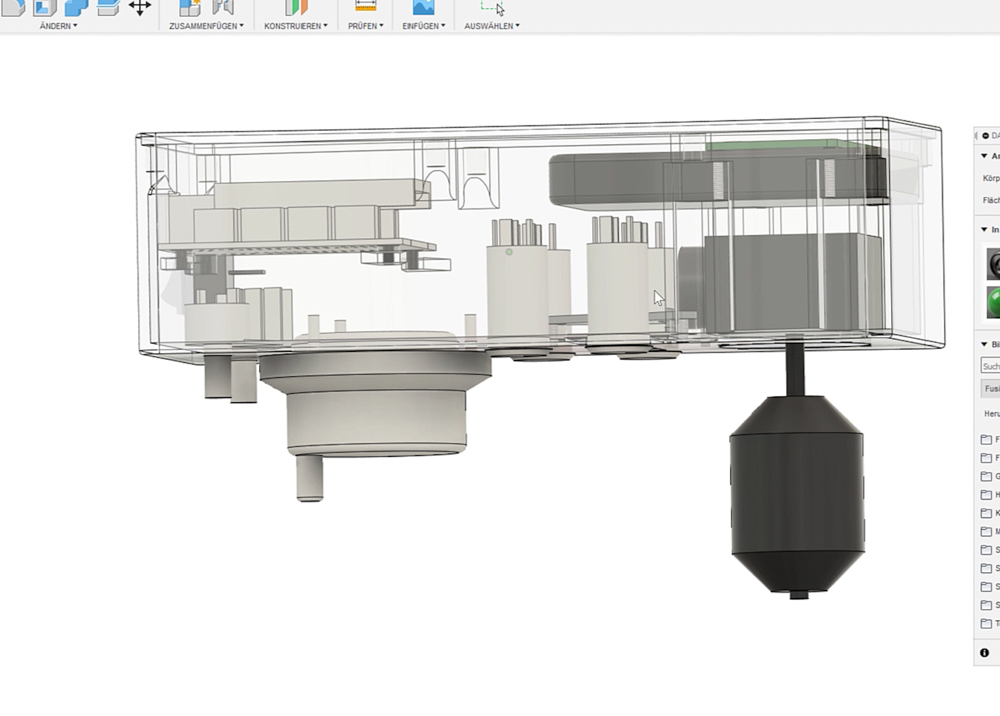
Task: Activate the Move/Copy four-arrow tool
Action: coord(140,7)
